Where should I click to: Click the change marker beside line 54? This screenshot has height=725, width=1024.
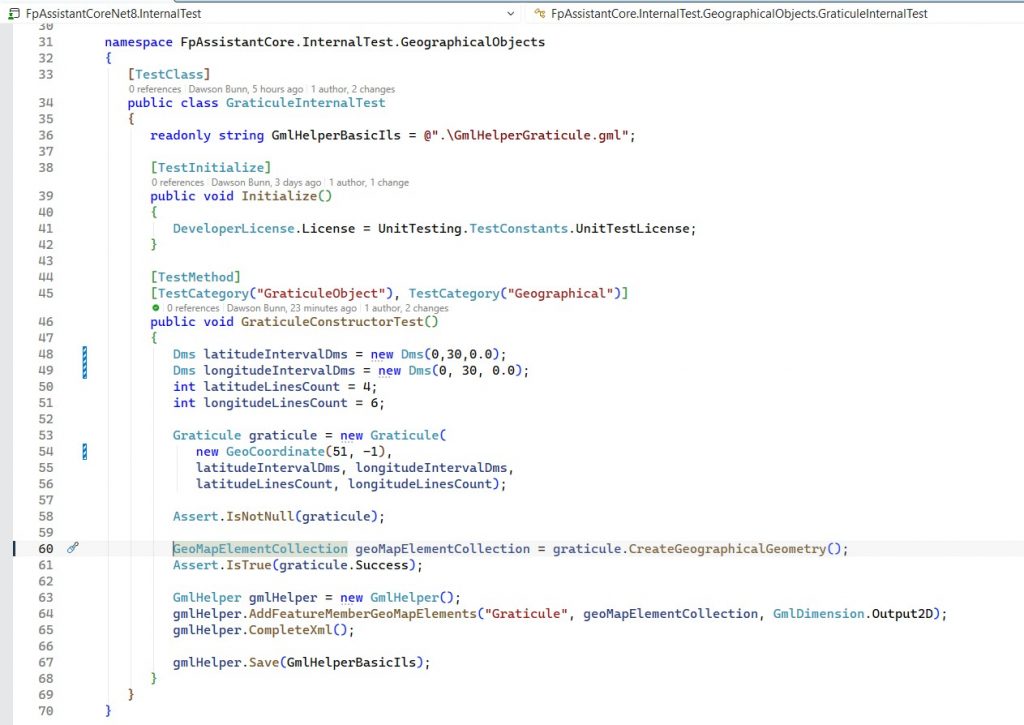[85, 452]
